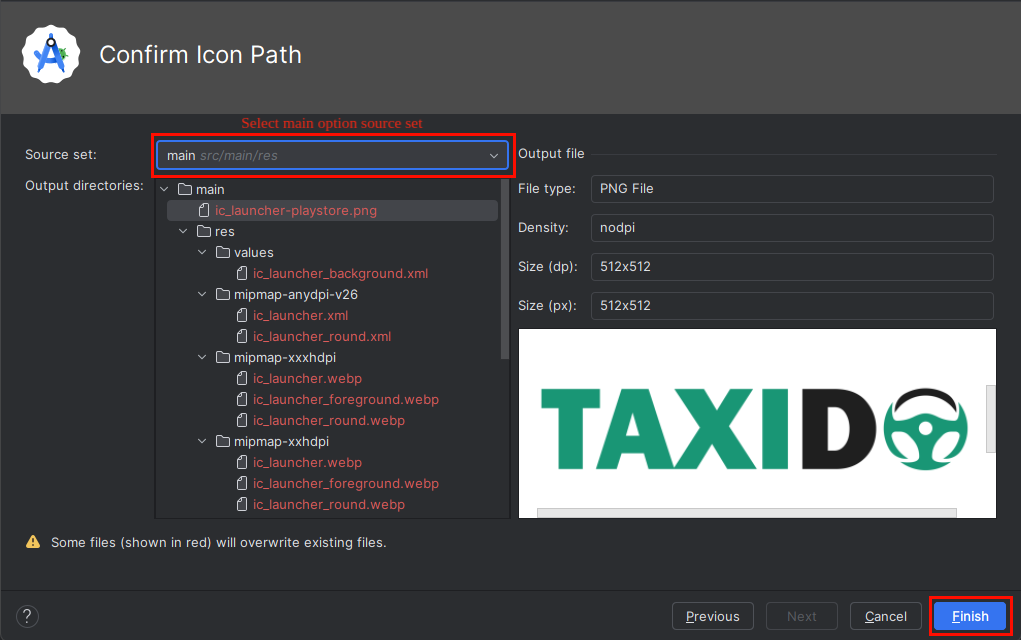
Task: Open the Source set dropdown
Action: (333, 155)
